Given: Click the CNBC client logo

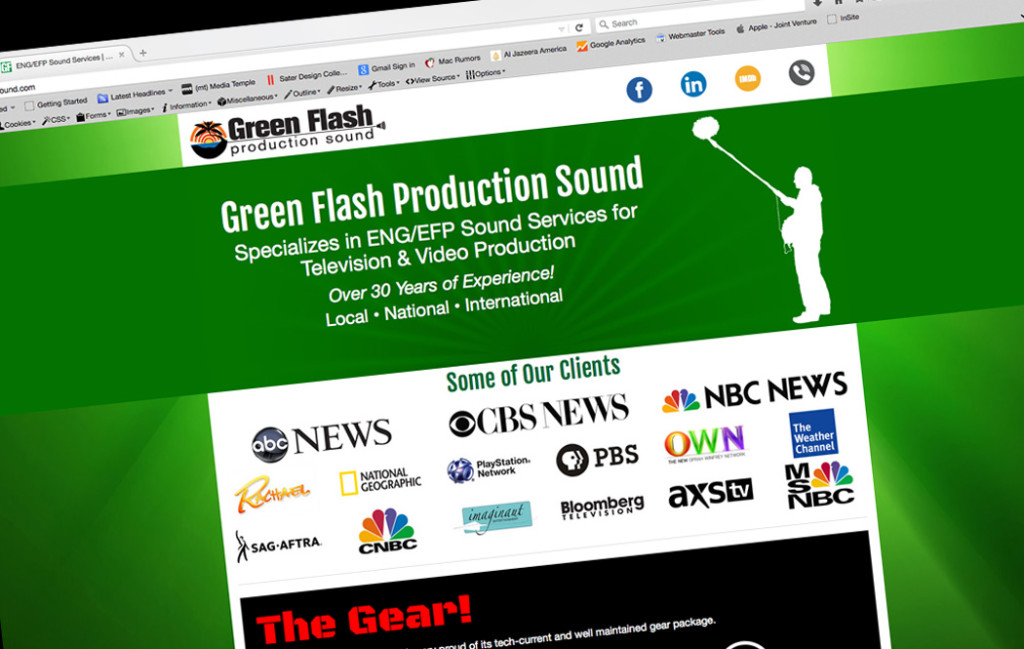Looking at the screenshot, I should click(387, 531).
